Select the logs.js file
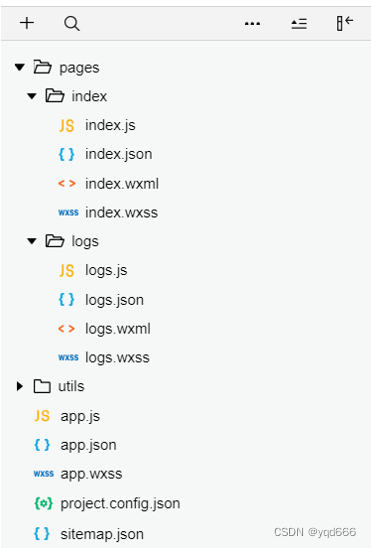This screenshot has height=548, width=371. coord(106,271)
